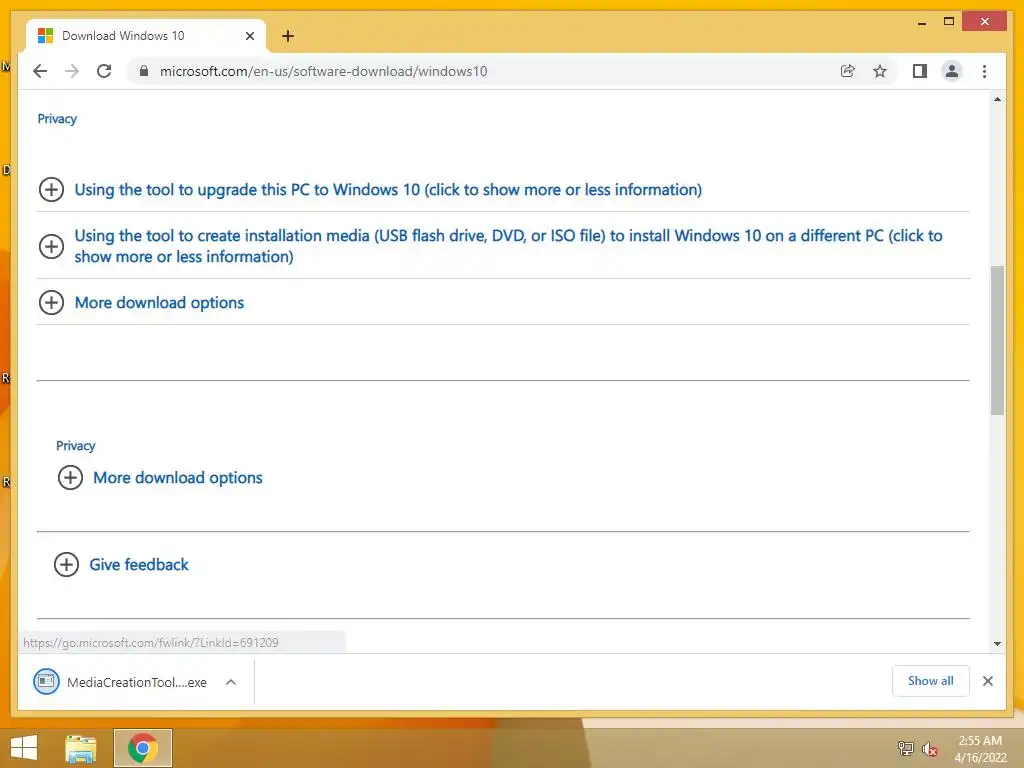This screenshot has height=768, width=1024.
Task: Open the lower Privacy link
Action: coord(76,445)
